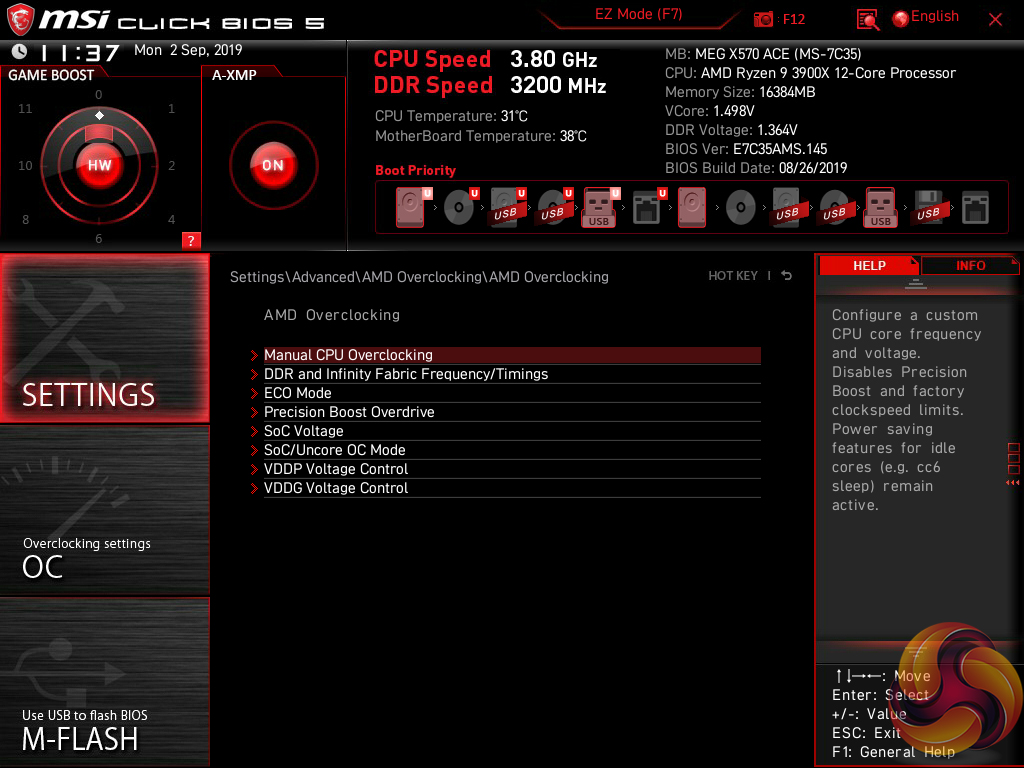
Task: Select legacy hard disk boot device
Action: click(x=692, y=207)
